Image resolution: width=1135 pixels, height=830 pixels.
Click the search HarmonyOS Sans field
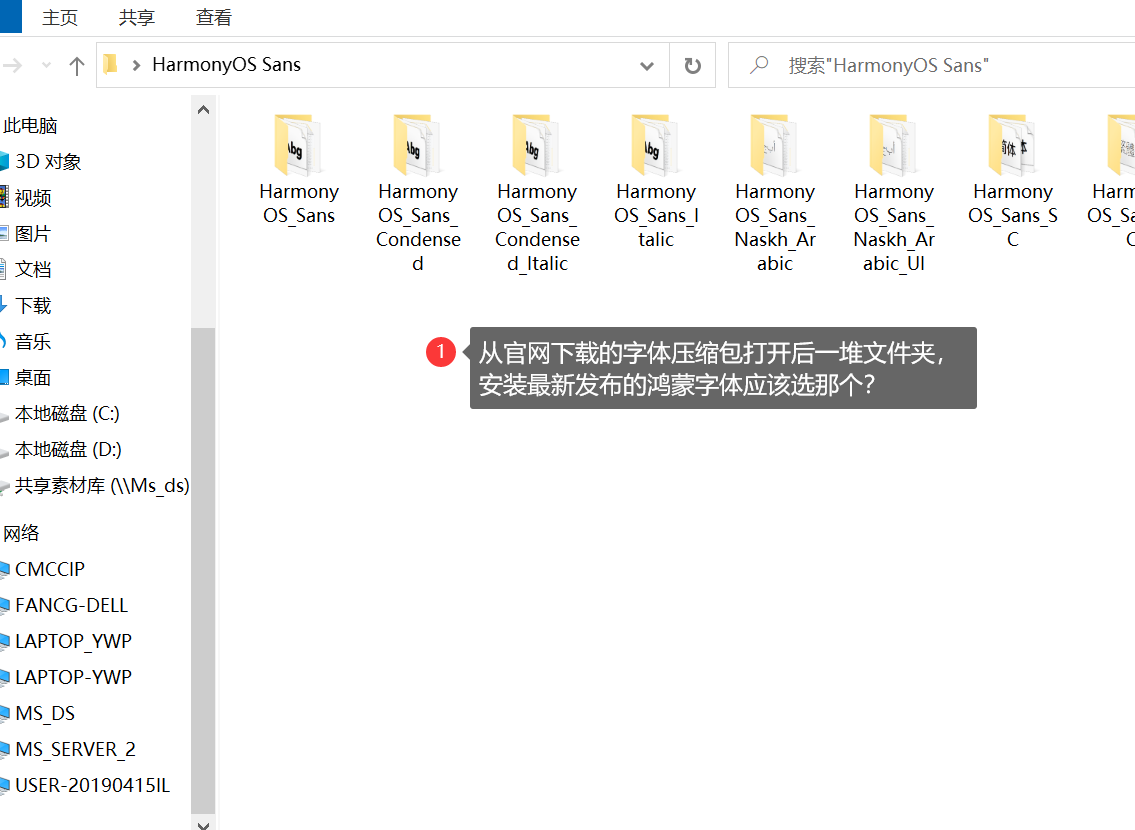pyautogui.click(x=932, y=65)
